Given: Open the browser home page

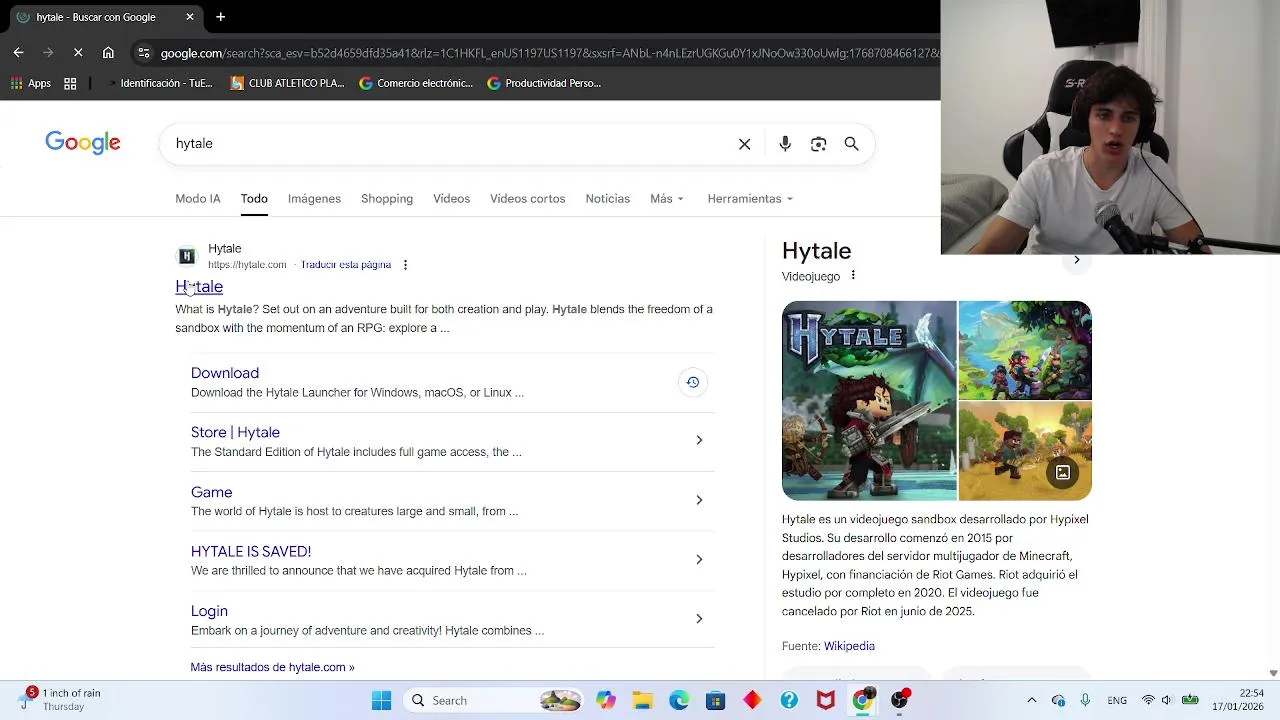Looking at the screenshot, I should coord(108,53).
